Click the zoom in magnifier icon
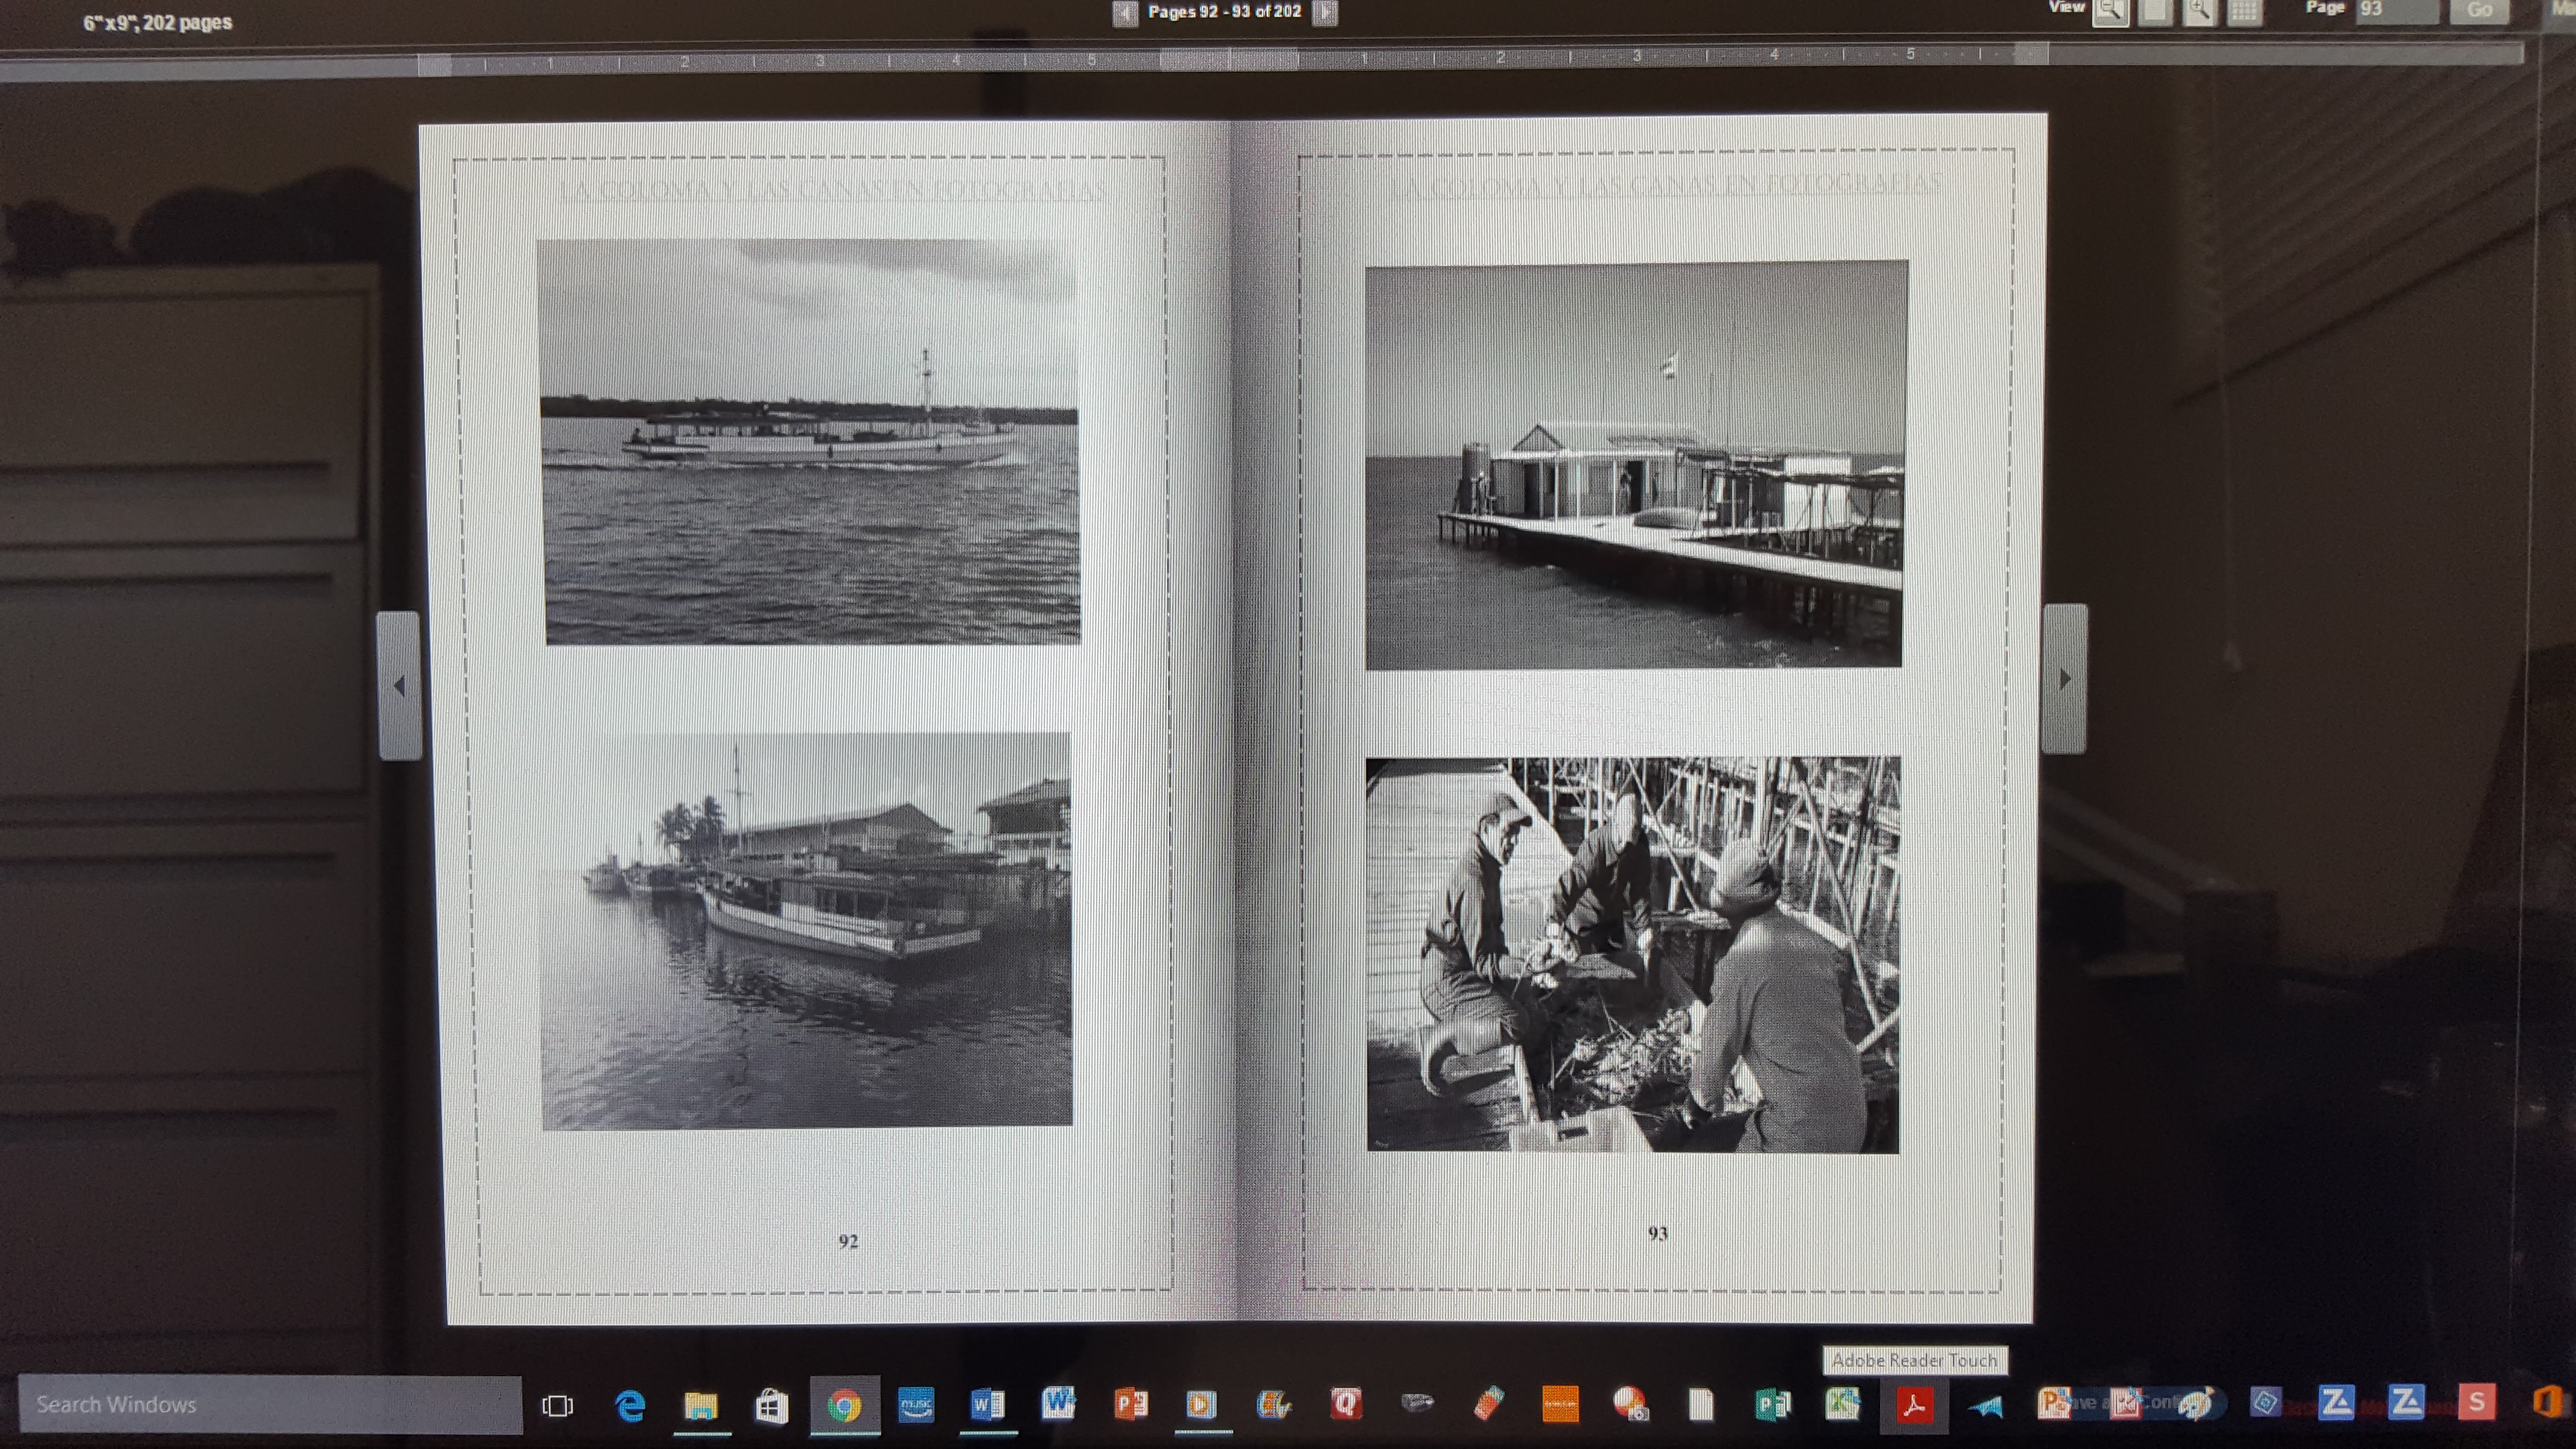This screenshot has height=1449, width=2576. 2199,12
